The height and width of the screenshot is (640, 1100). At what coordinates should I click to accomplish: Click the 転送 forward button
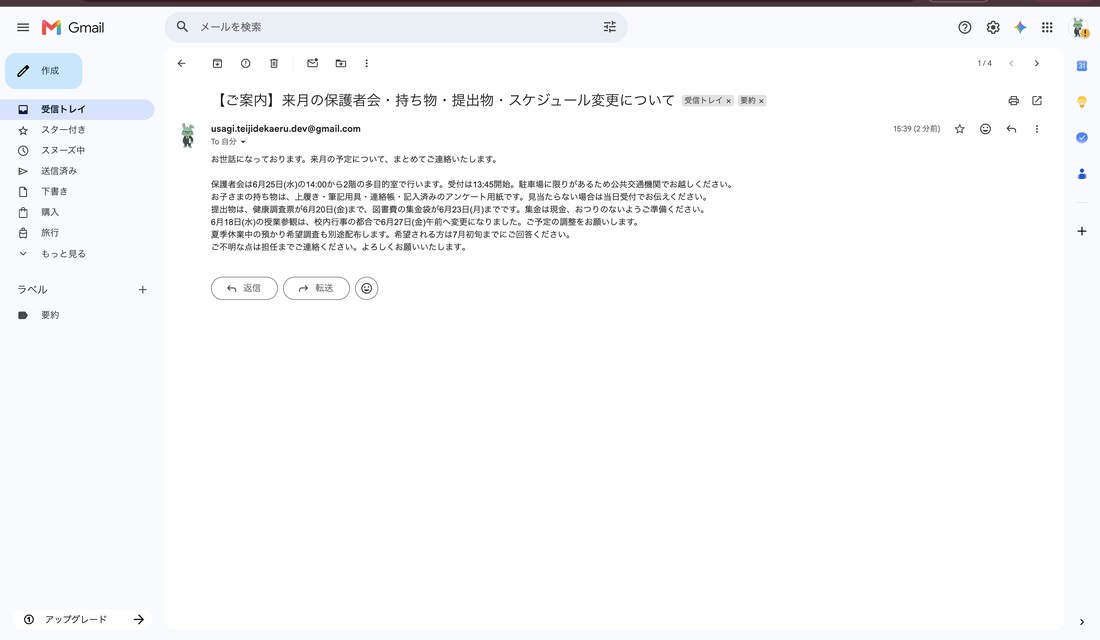click(x=316, y=288)
